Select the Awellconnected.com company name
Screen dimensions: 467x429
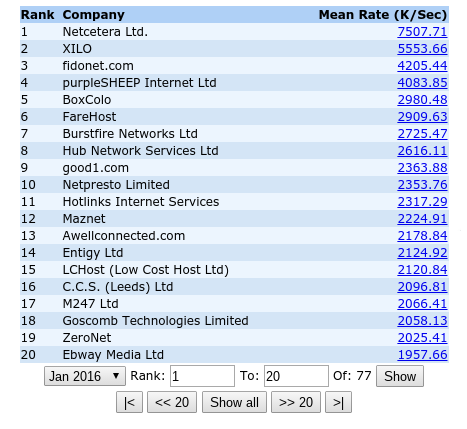pyautogui.click(x=124, y=236)
